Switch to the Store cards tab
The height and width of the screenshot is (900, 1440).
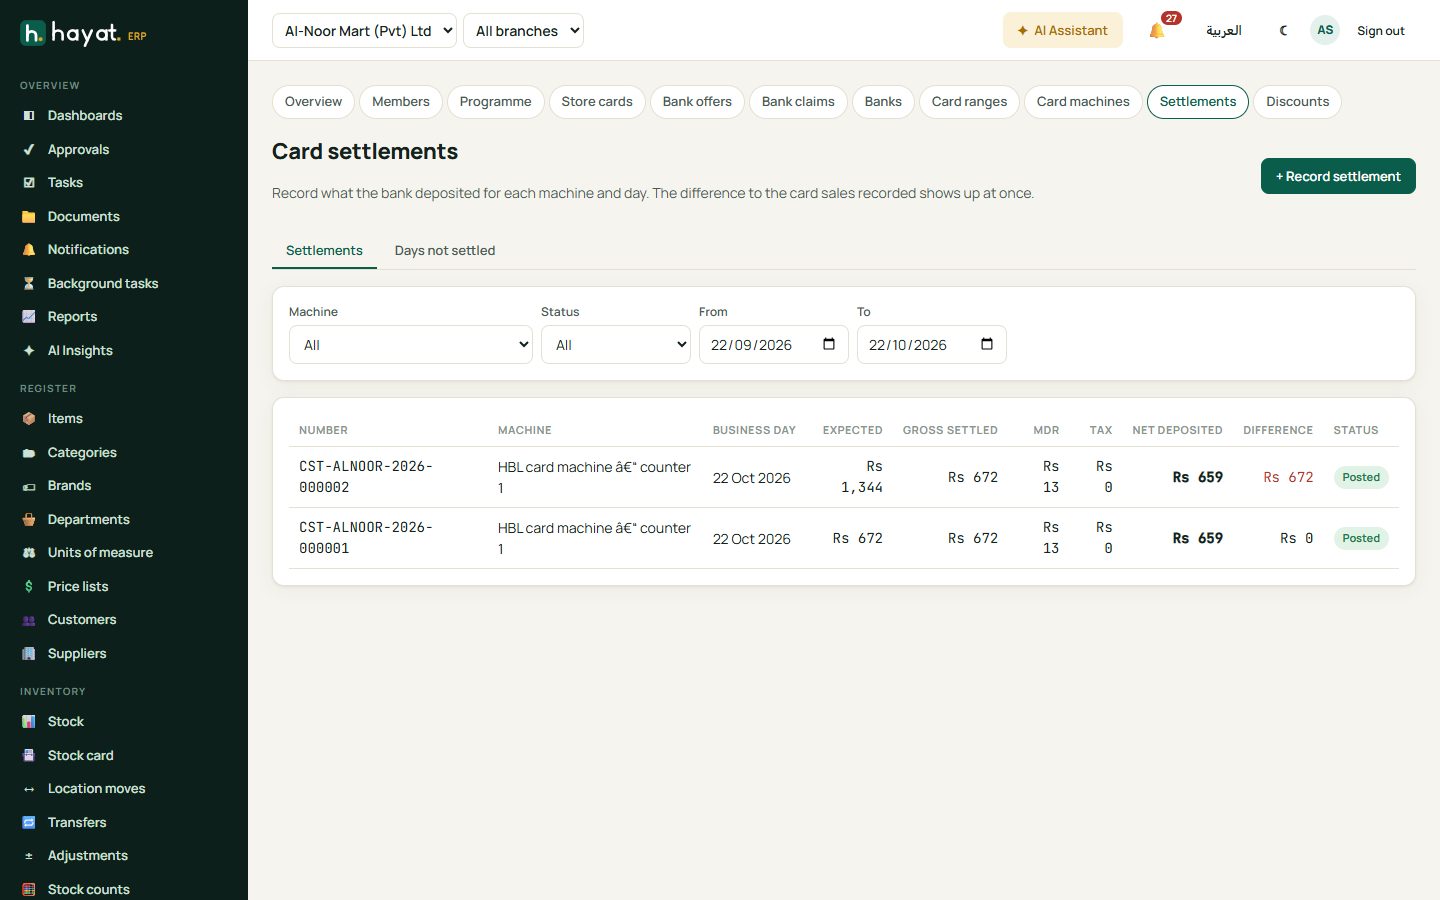tap(597, 102)
